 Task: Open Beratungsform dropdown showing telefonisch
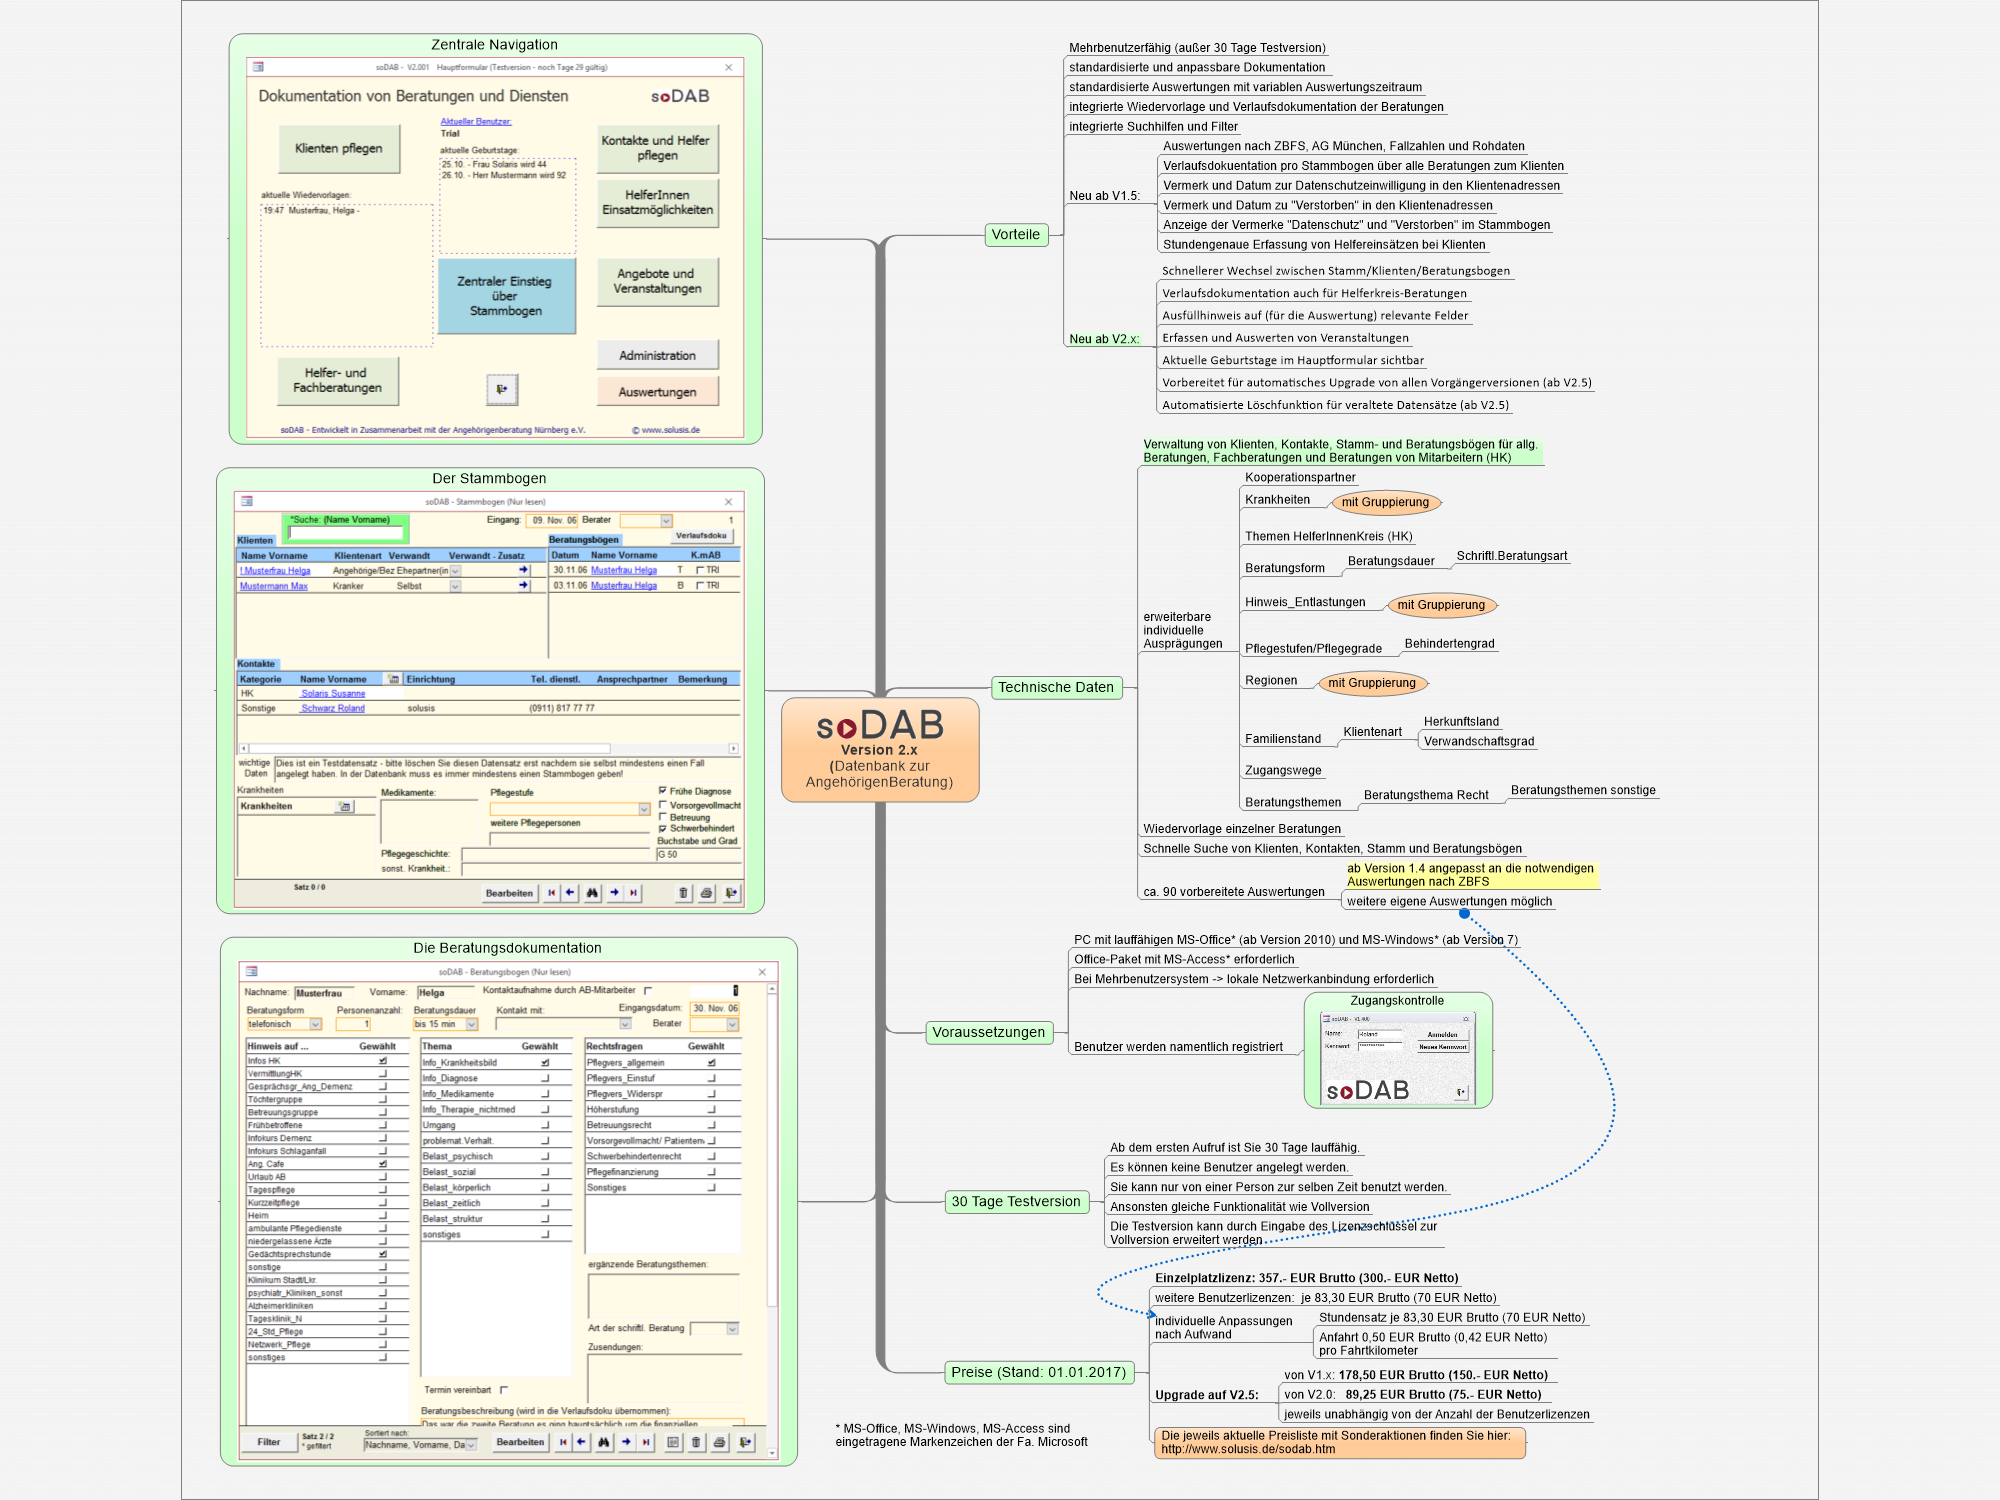315,1024
